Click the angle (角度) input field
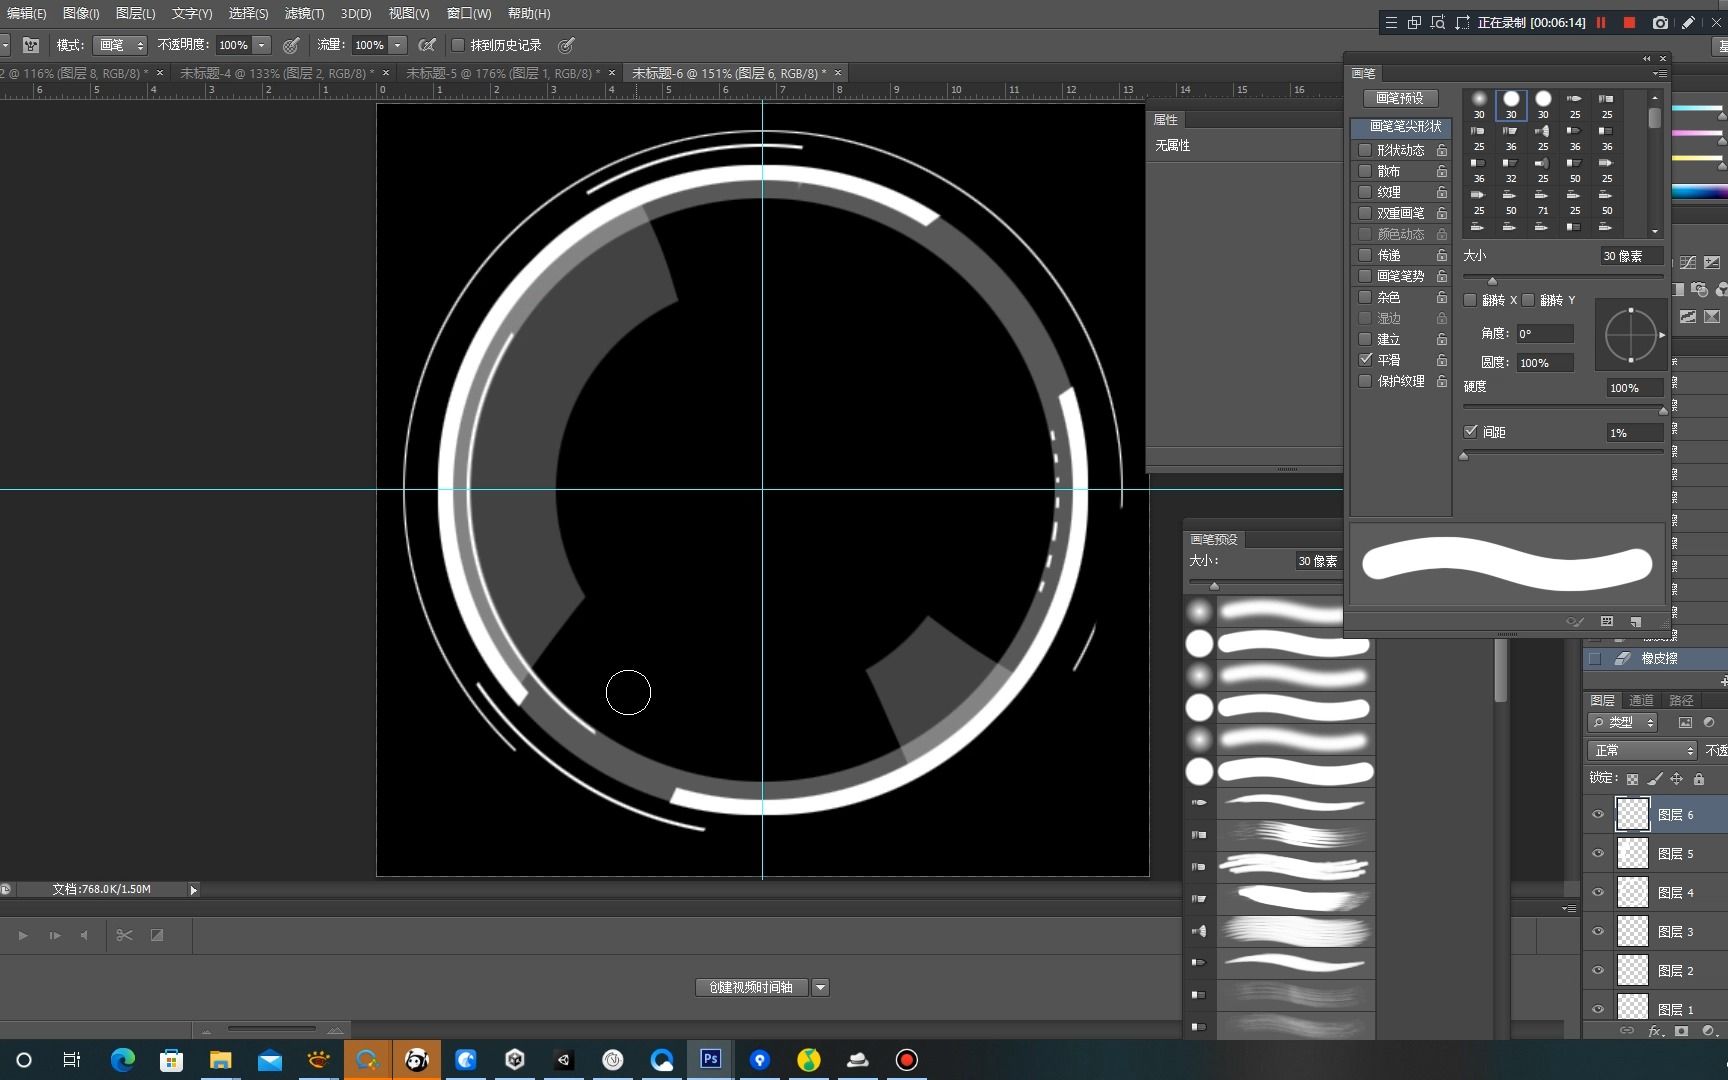 pyautogui.click(x=1544, y=334)
